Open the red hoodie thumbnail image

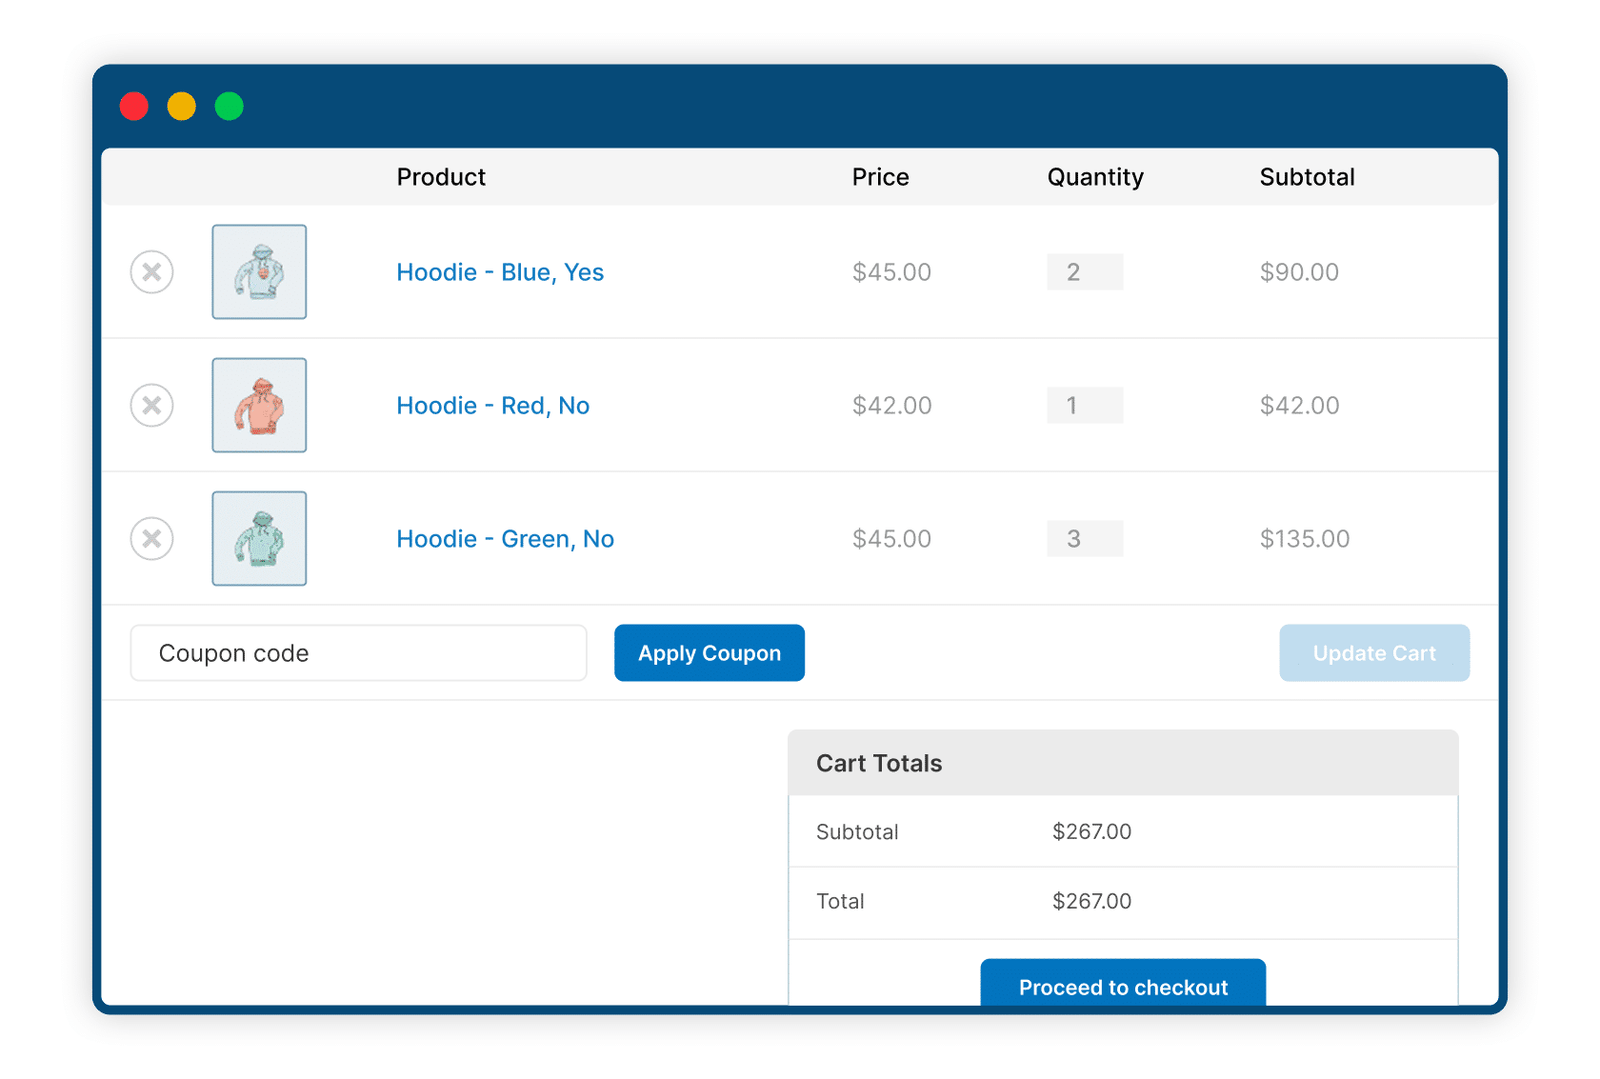click(259, 405)
